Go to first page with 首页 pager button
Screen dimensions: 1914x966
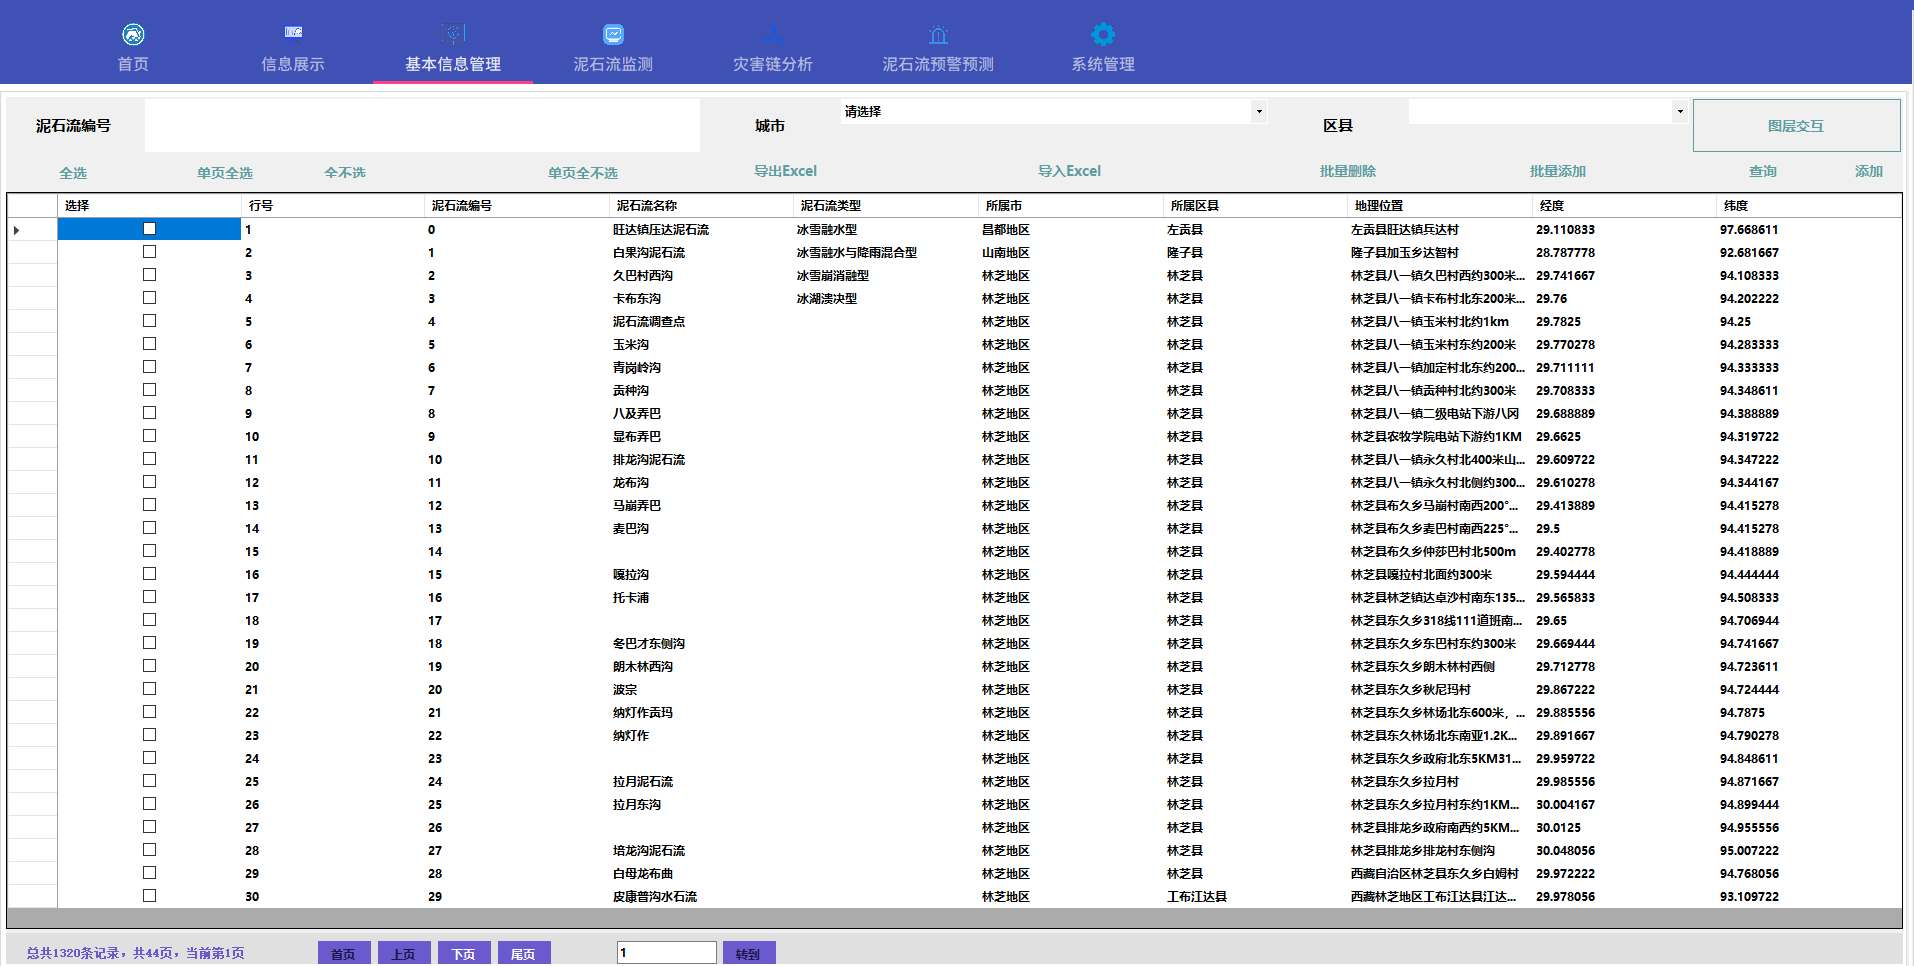click(x=344, y=953)
